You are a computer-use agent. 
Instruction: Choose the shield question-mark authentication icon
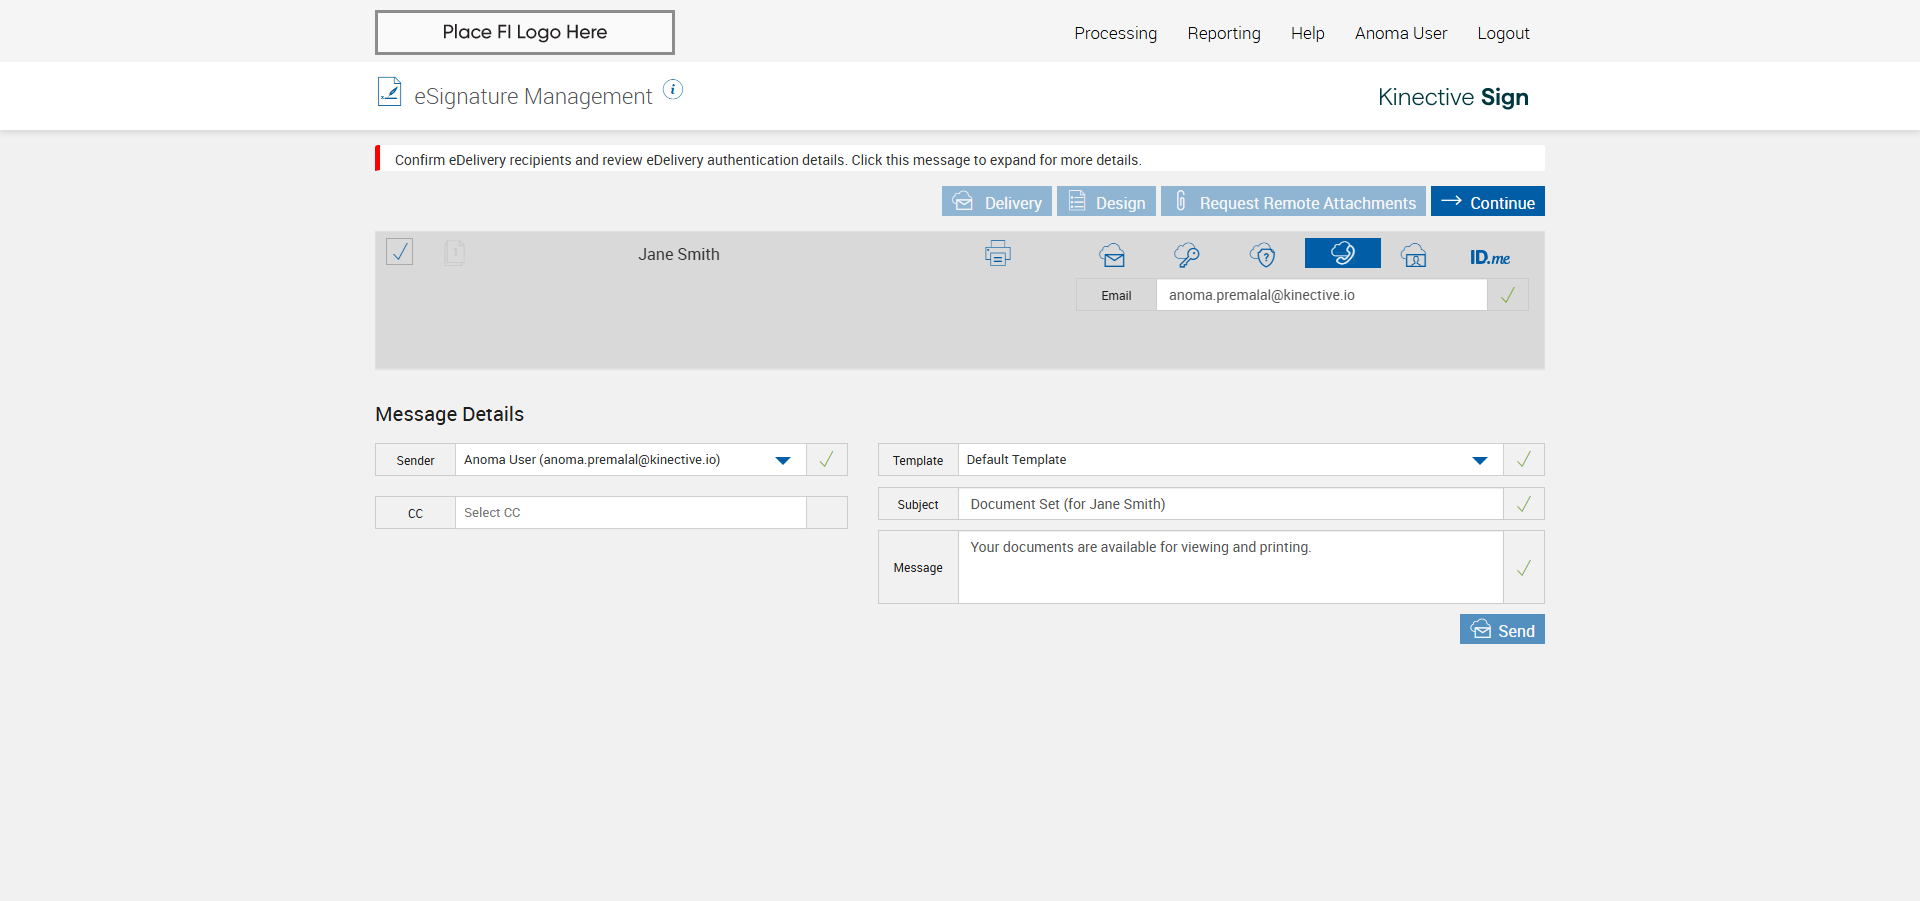tap(1263, 255)
